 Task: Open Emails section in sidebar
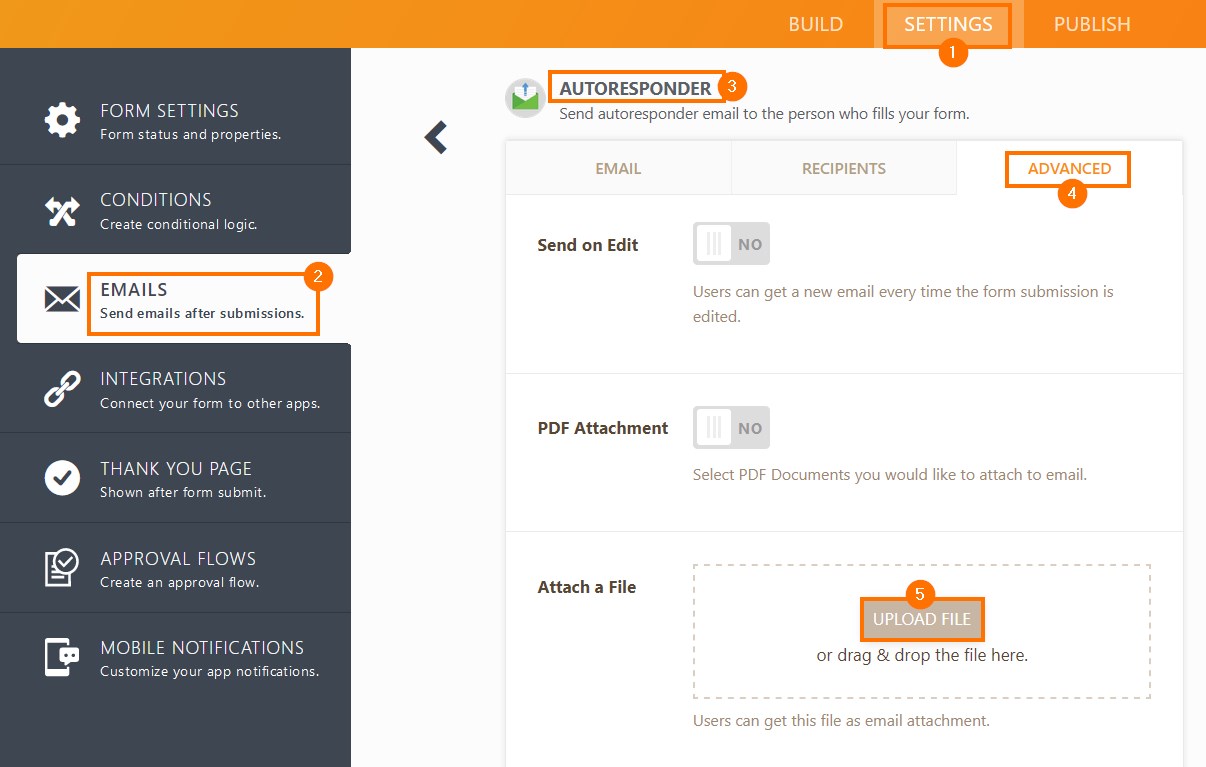coord(183,299)
